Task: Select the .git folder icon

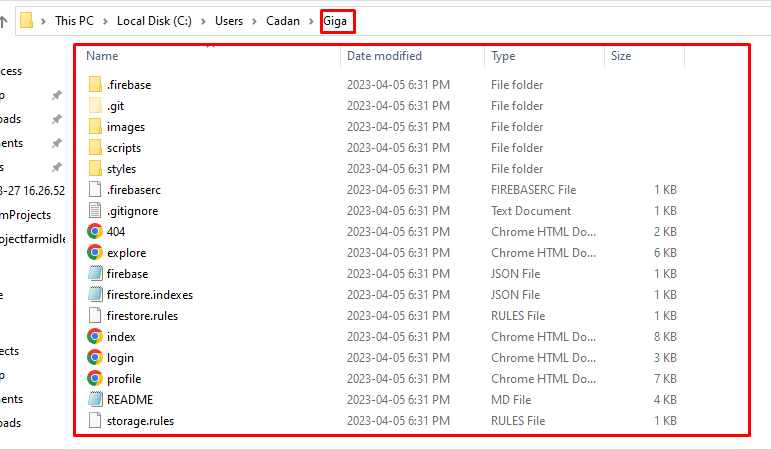Action: (x=95, y=106)
